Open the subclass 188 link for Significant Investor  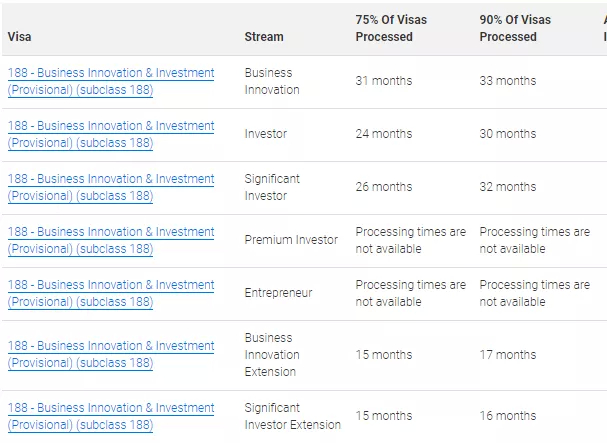(111, 187)
